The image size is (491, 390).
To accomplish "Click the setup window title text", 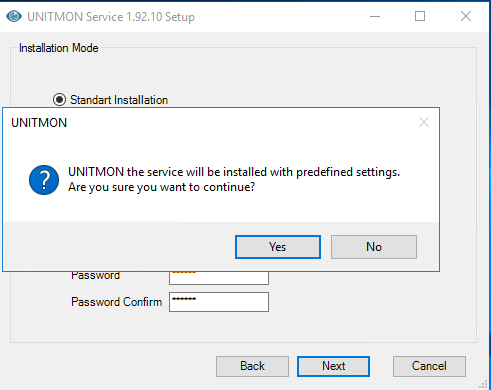I will point(111,17).
